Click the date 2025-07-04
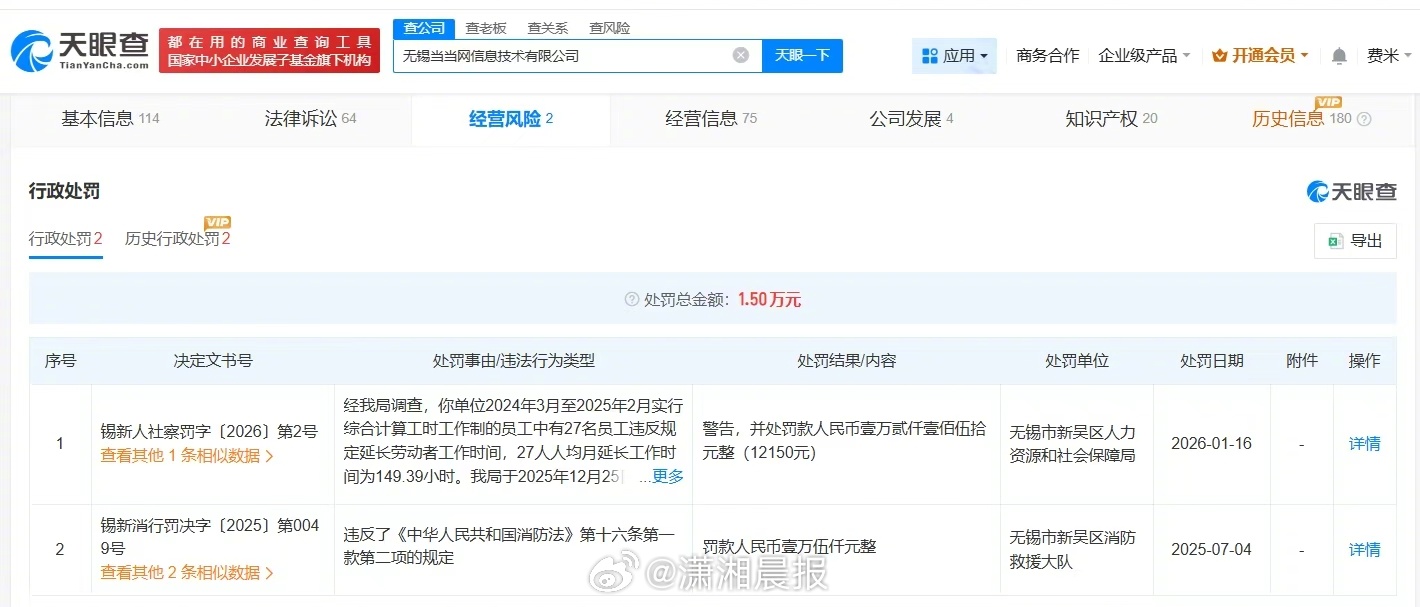Screen dimensions: 1420x607 tap(1211, 549)
